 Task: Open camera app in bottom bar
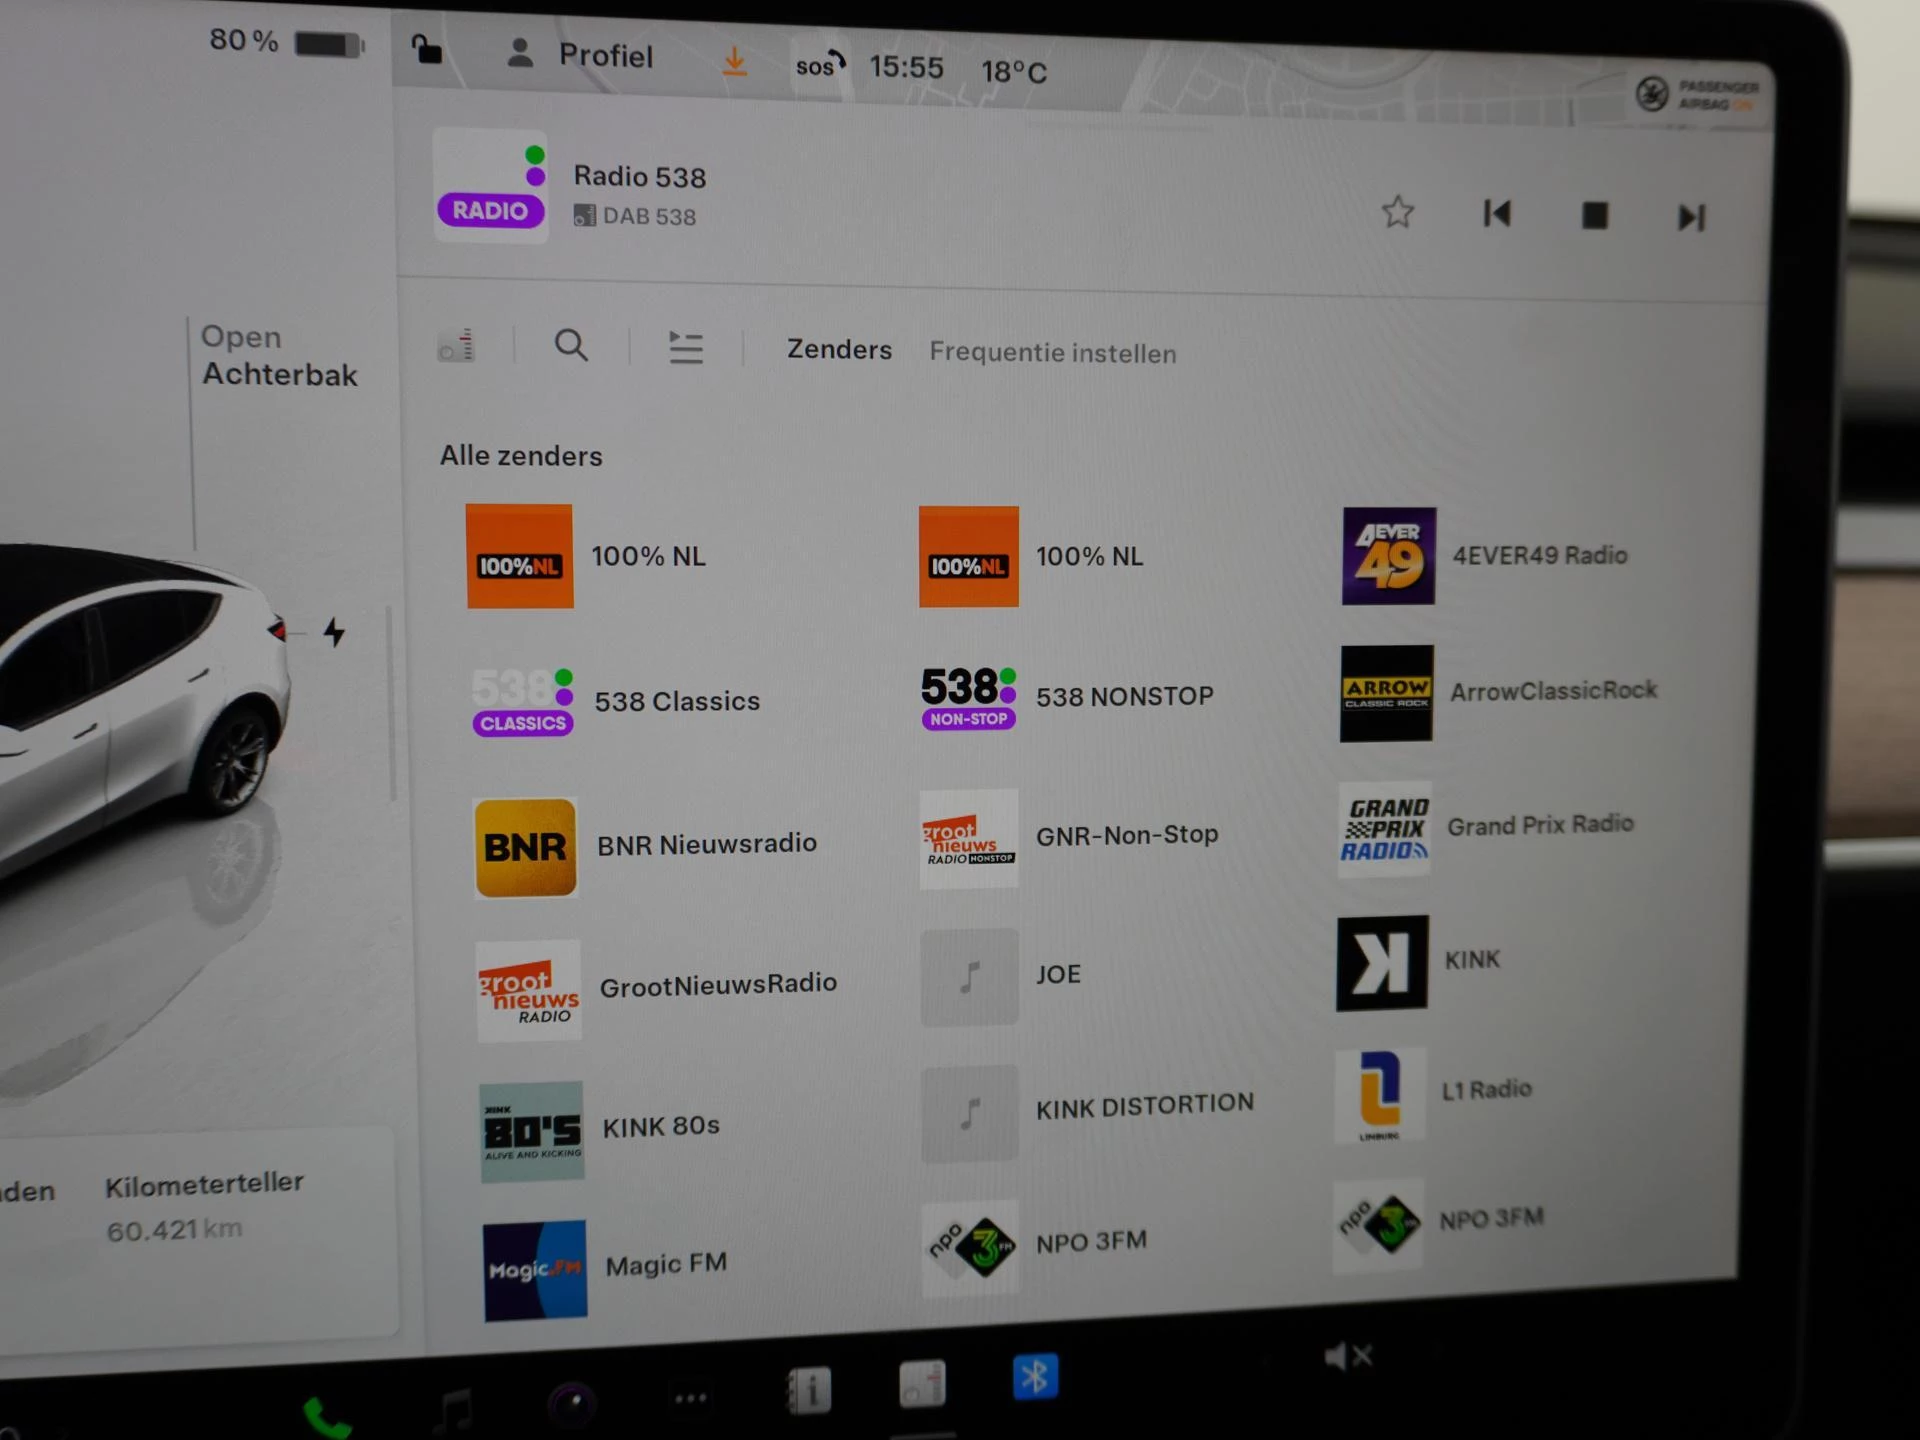572,1404
